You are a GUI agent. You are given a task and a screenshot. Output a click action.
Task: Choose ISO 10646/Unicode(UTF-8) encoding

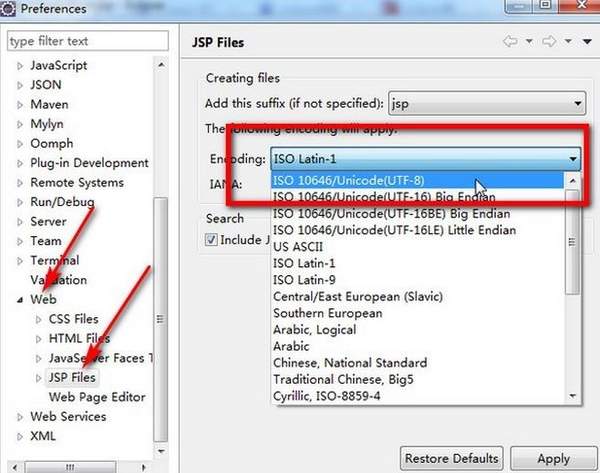pos(417,180)
